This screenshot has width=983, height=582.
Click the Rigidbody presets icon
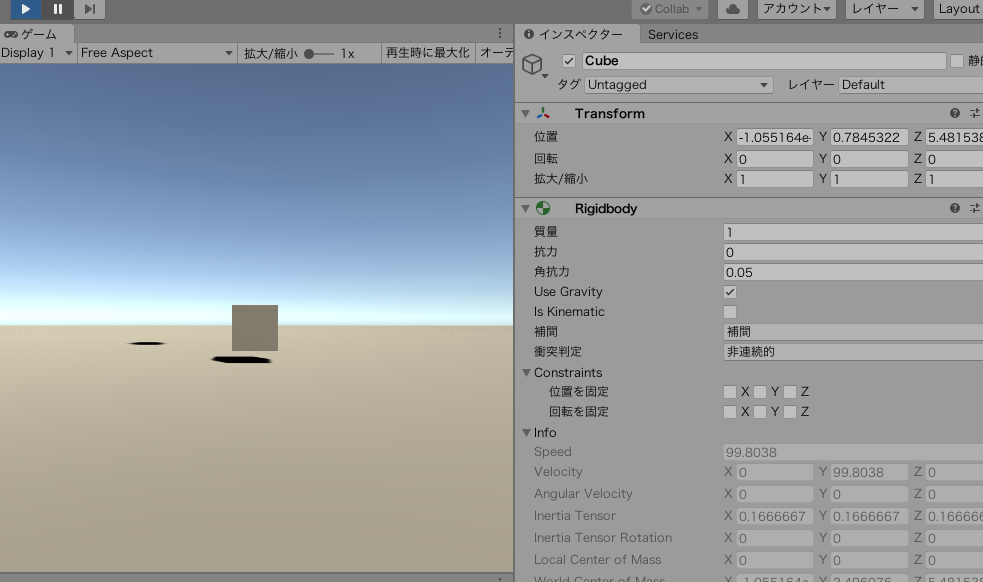[975, 208]
